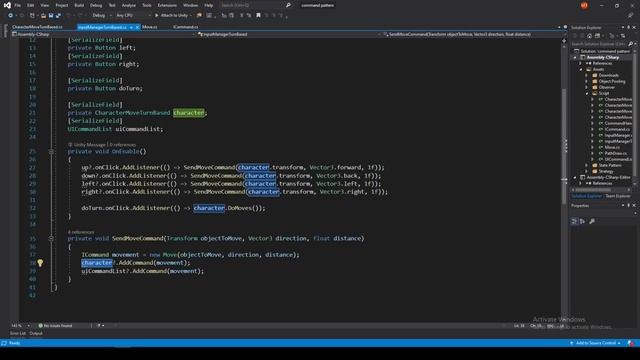Expand the Observer folder

pyautogui.click(x=587, y=87)
